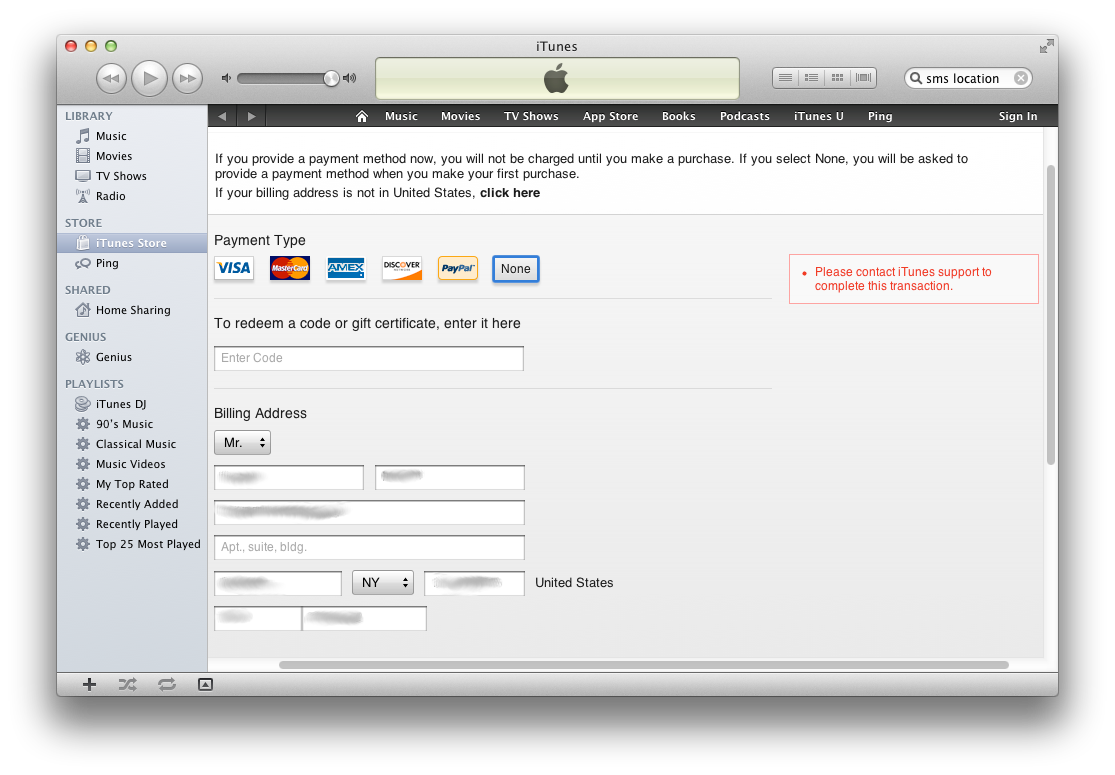Choose American Express as payment type
The width and height of the screenshot is (1115, 775).
tap(346, 268)
